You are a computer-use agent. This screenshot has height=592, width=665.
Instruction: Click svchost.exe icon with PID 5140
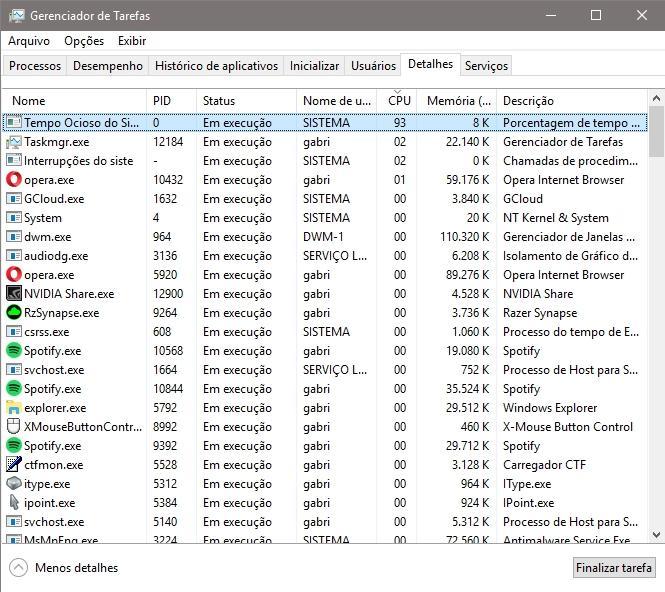pos(14,522)
